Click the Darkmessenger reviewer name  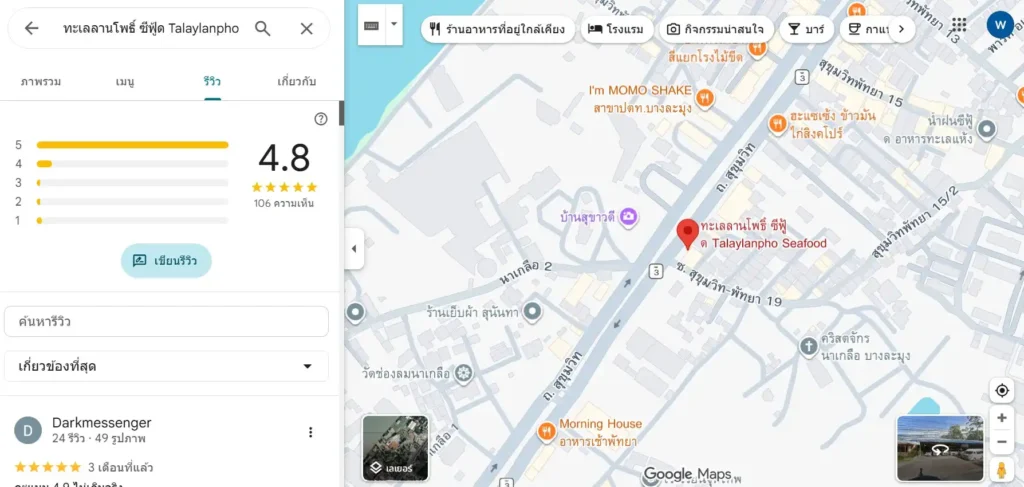(x=101, y=422)
